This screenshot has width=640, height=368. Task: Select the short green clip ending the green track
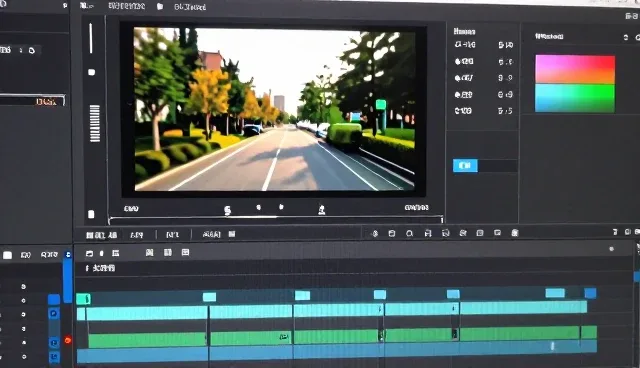(x=589, y=332)
